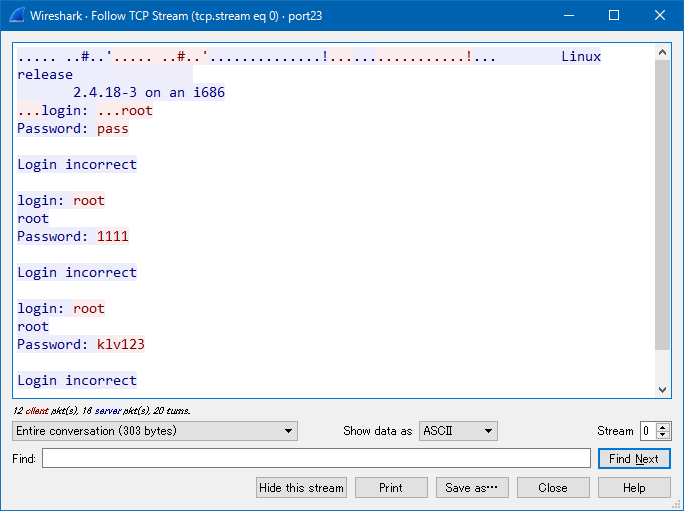
Task: Maximize the Follow TCP Stream window
Action: 614,15
